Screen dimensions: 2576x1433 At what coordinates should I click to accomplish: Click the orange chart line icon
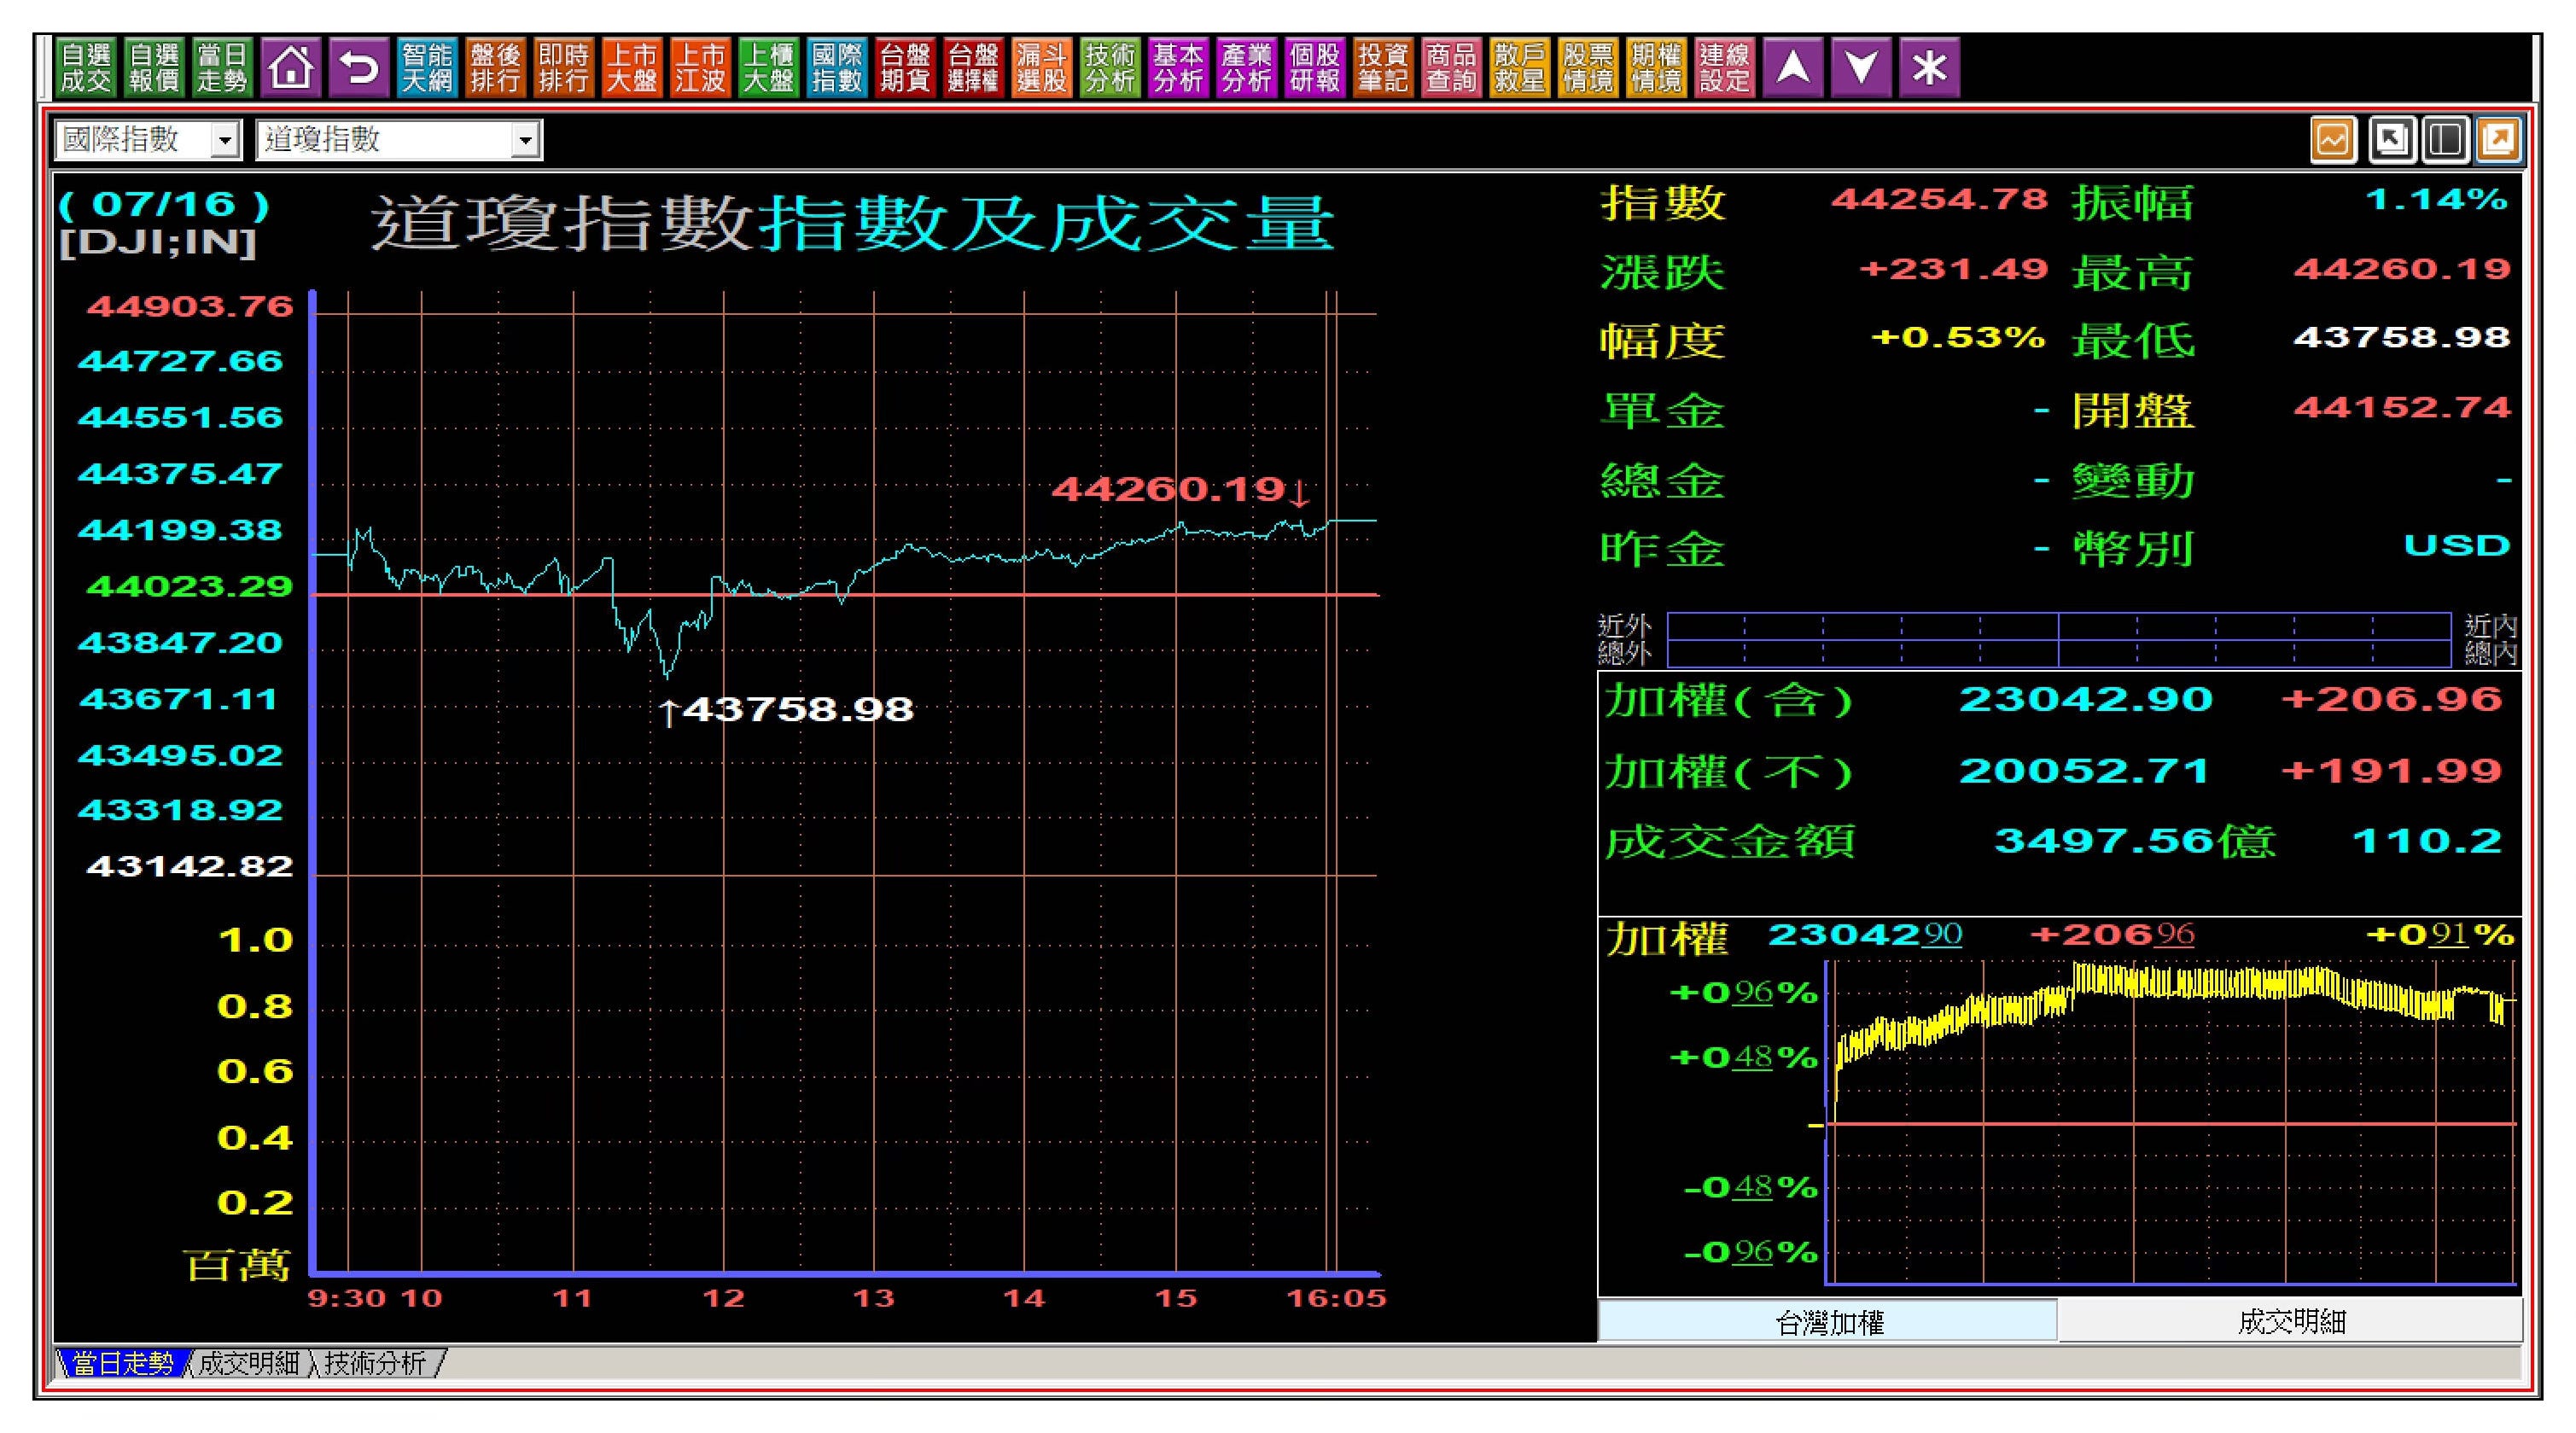click(2333, 140)
